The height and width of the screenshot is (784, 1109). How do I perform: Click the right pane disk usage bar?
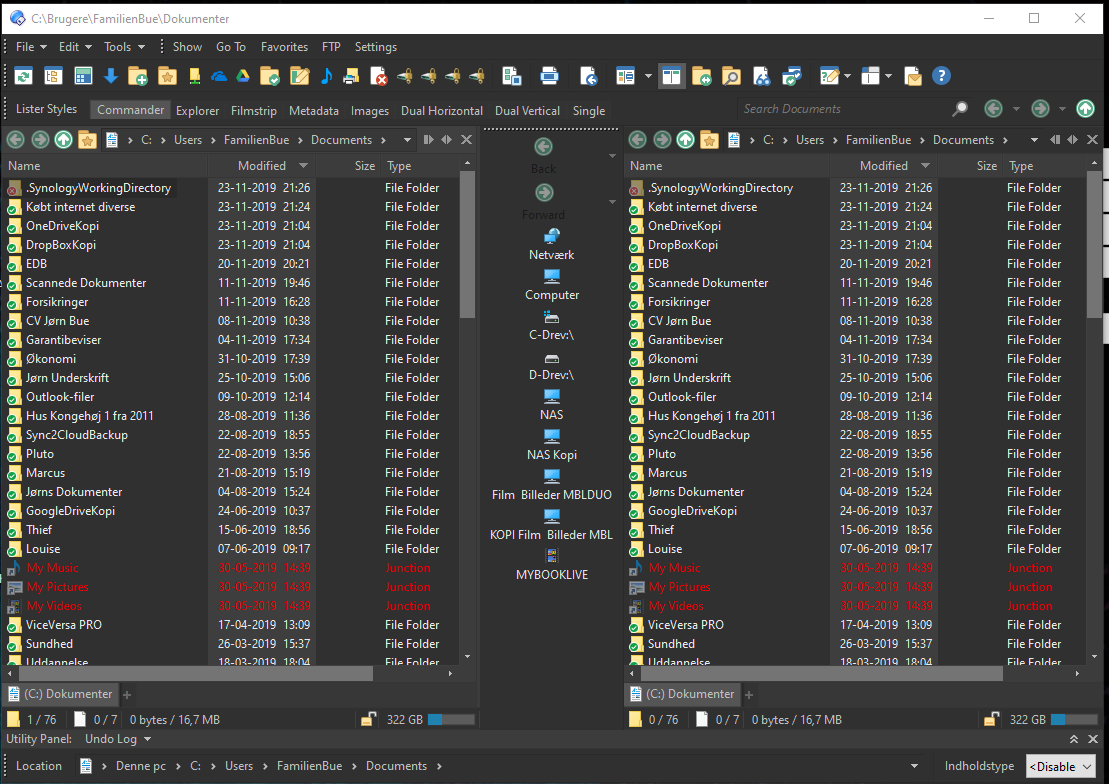tap(1074, 720)
